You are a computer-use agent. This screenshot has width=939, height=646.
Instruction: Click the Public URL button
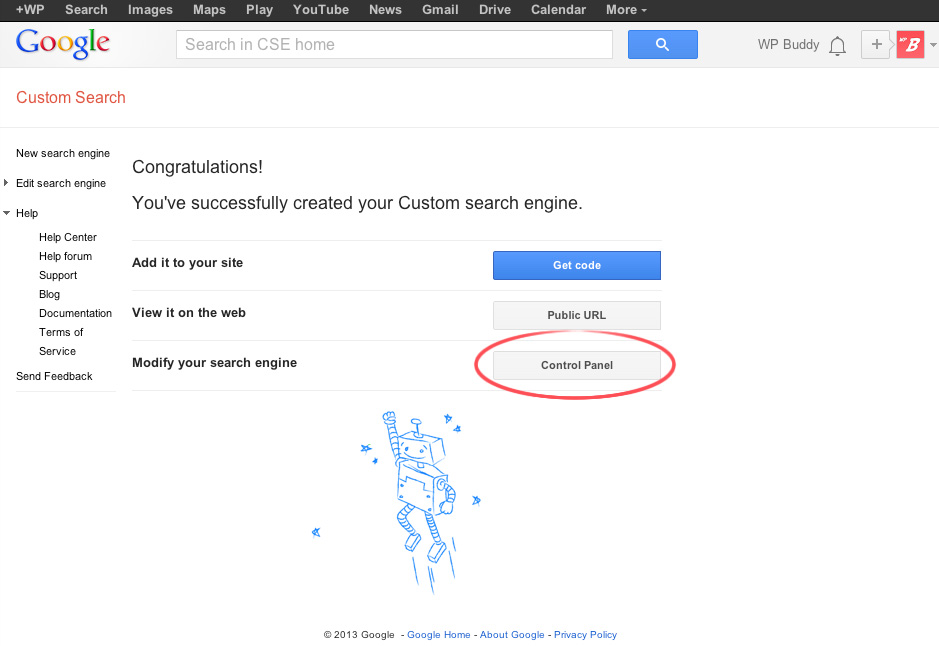(577, 315)
